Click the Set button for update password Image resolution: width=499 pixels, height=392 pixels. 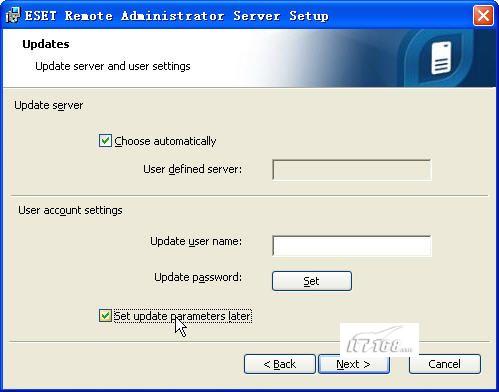click(x=312, y=281)
